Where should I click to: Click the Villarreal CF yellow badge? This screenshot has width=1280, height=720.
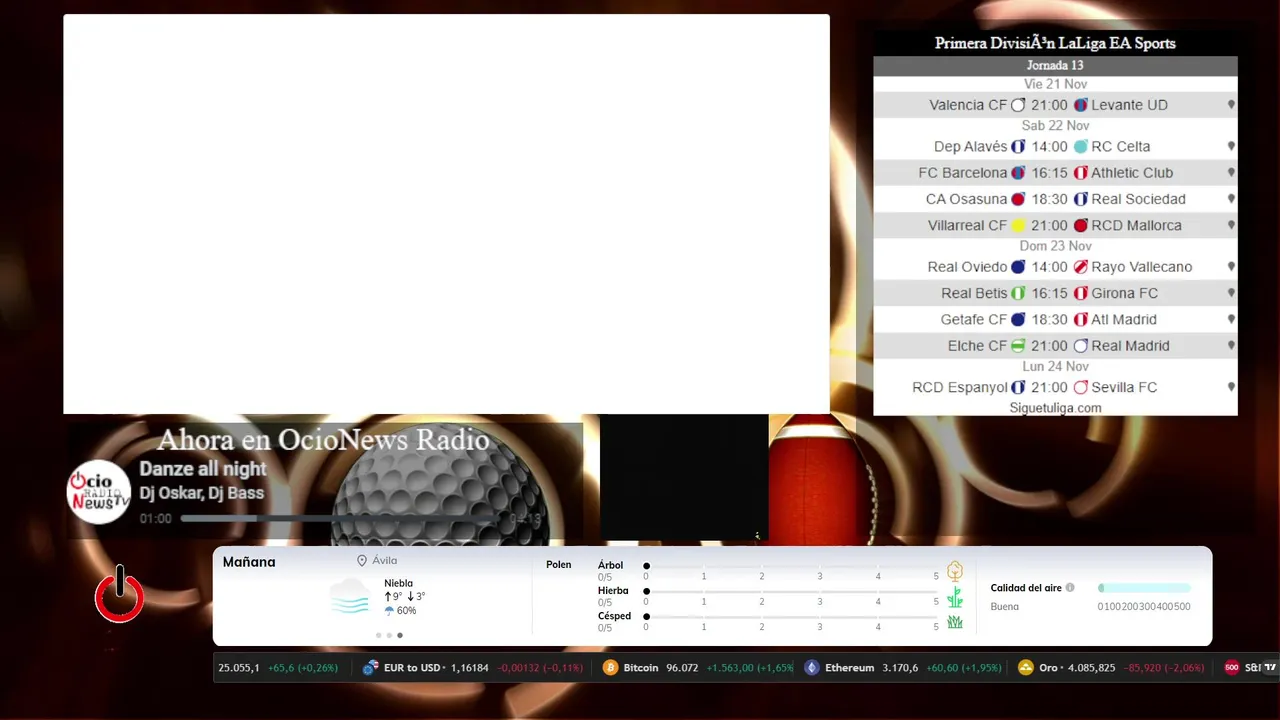pos(1018,226)
